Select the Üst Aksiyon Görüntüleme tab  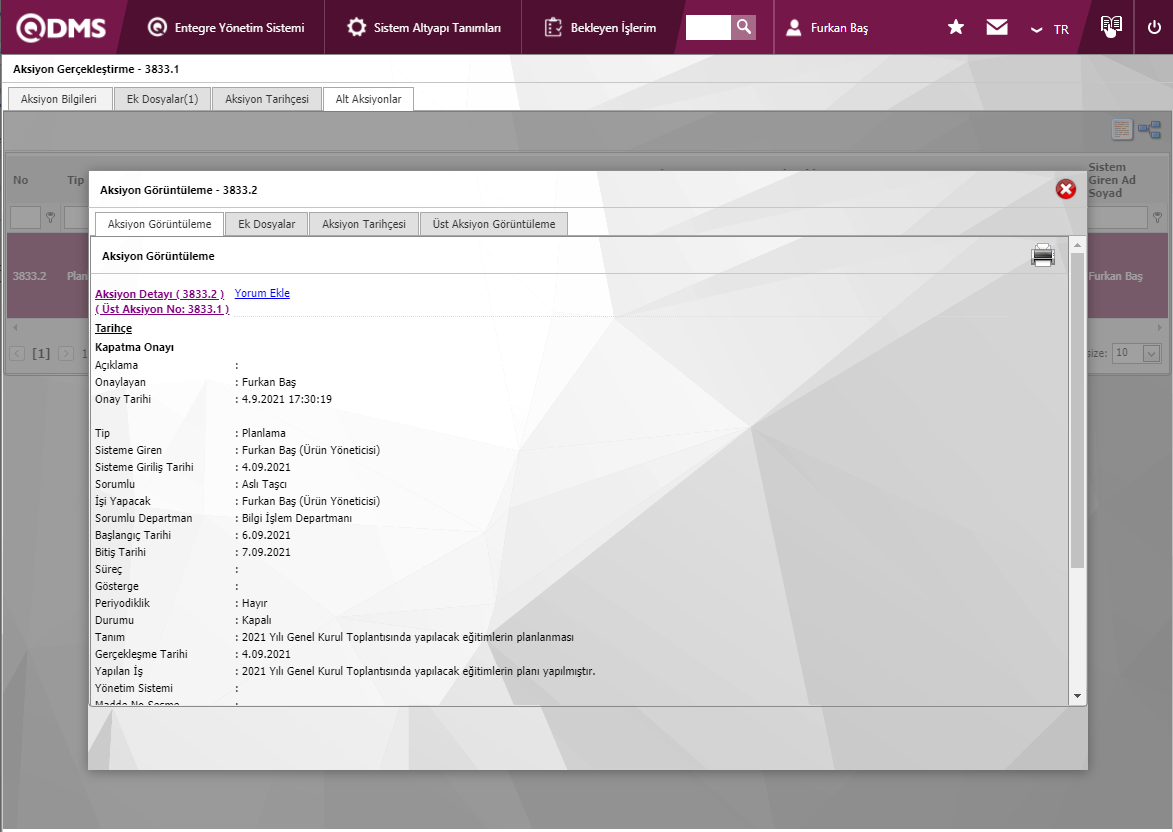click(x=493, y=224)
